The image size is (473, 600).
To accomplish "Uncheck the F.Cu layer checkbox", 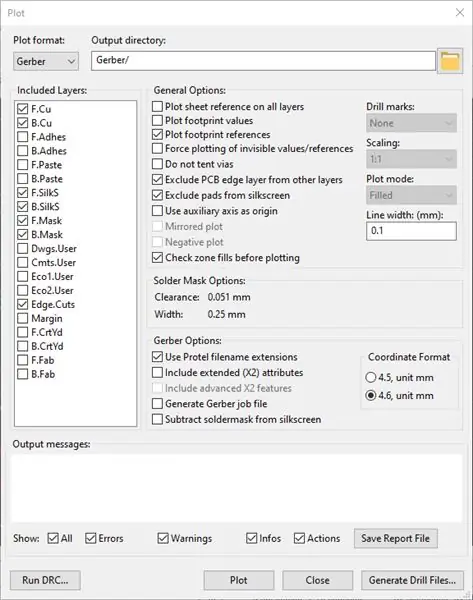I will pyautogui.click(x=23, y=109).
